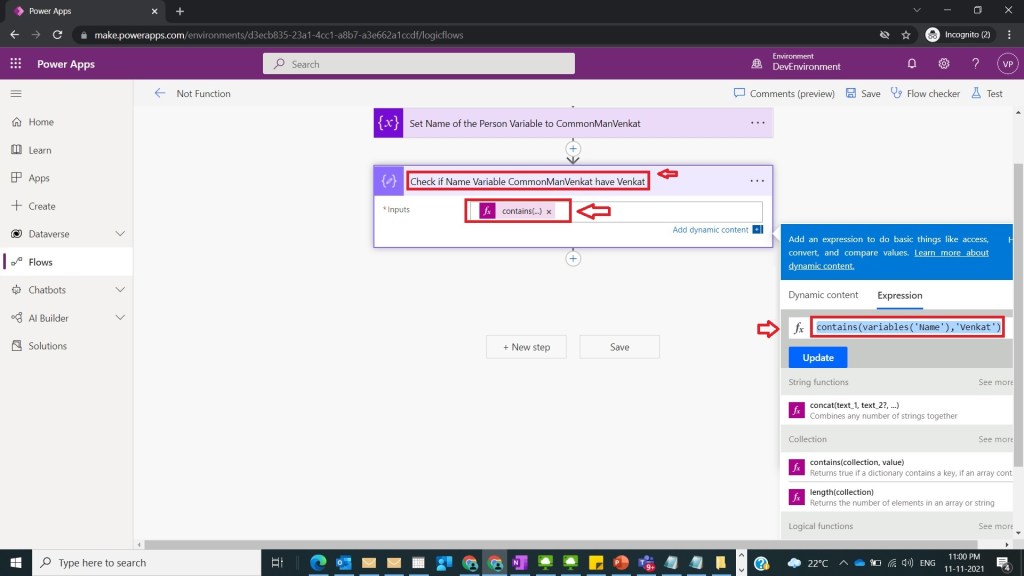Click the + New step button
The width and height of the screenshot is (1024, 576).
click(x=526, y=347)
